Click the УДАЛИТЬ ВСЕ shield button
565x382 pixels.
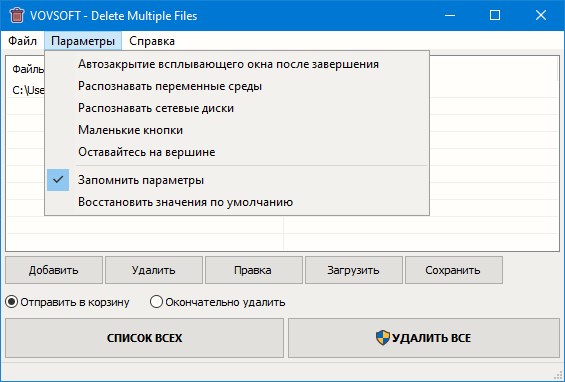(424, 338)
